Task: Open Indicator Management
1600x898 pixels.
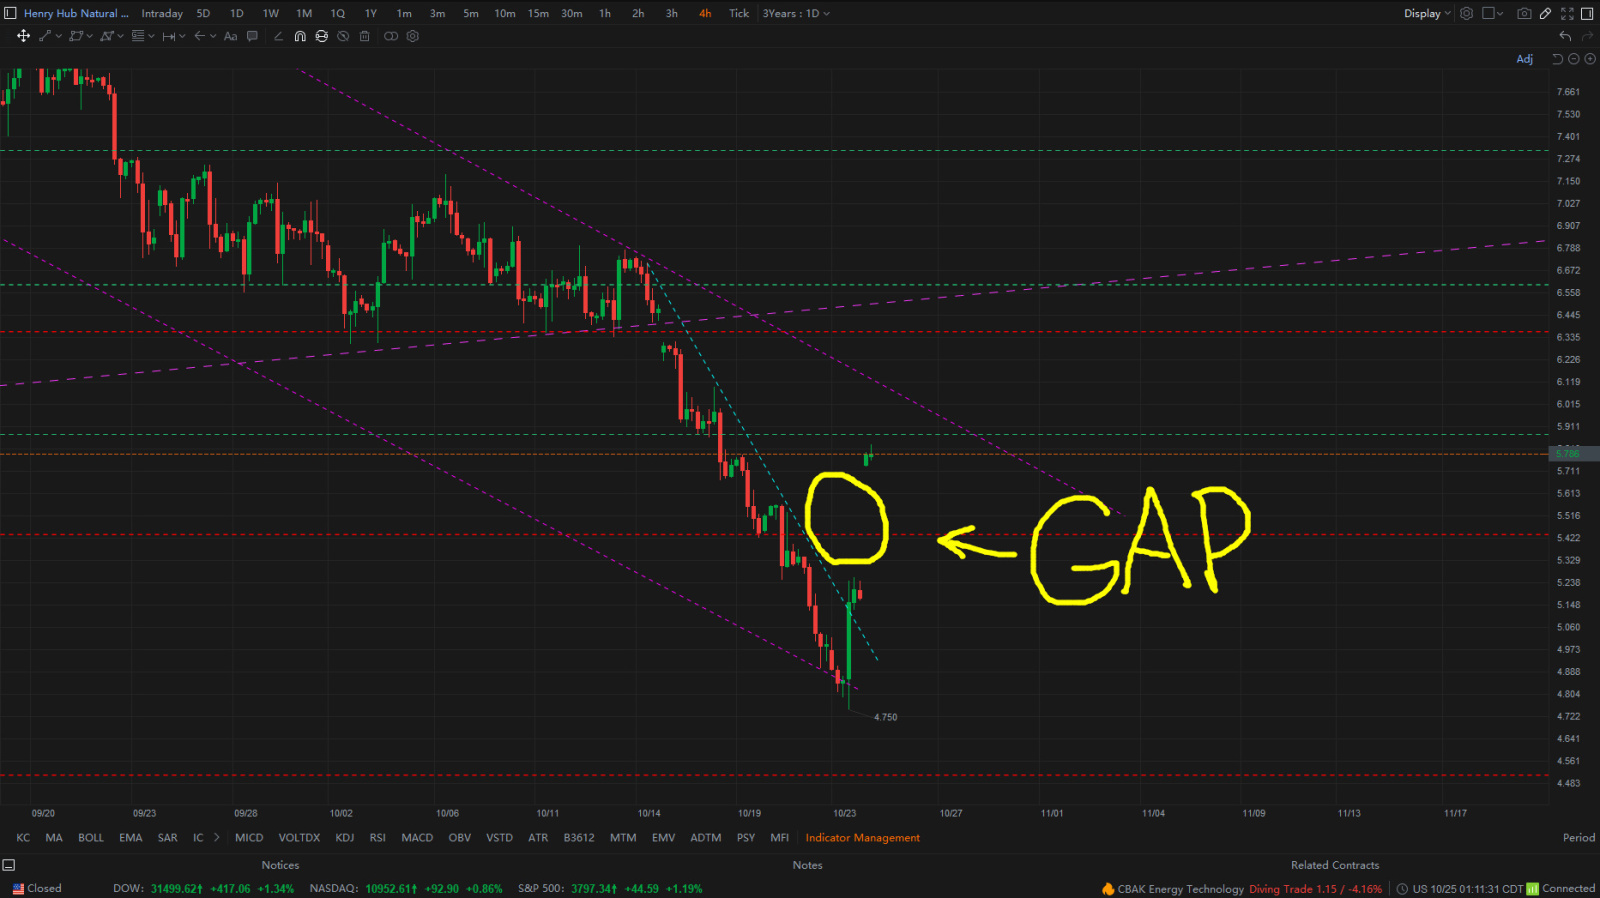Action: point(863,838)
